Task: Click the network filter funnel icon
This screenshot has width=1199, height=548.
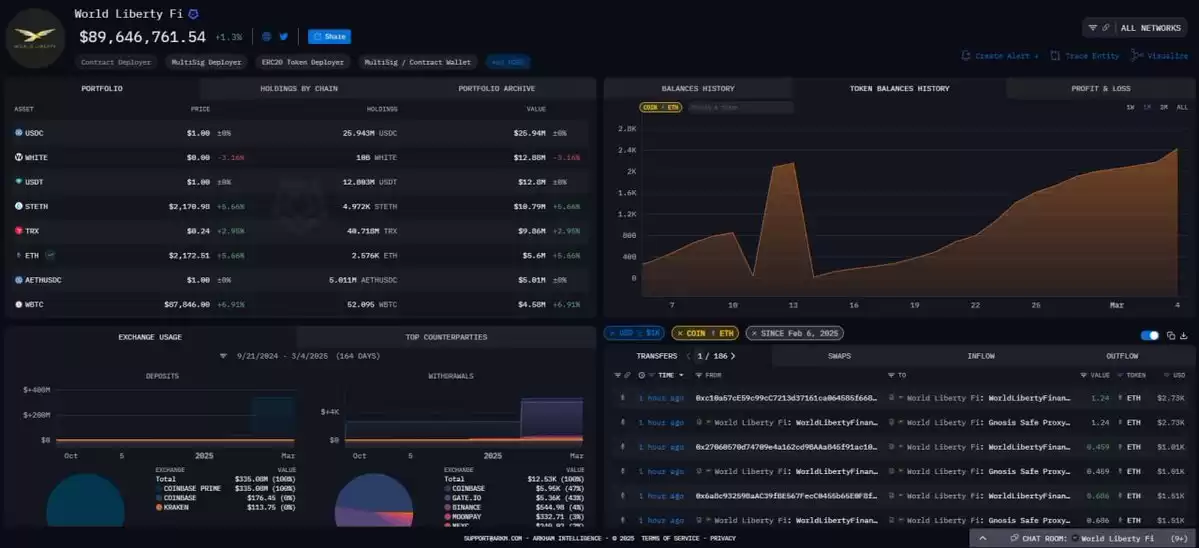Action: (1093, 28)
